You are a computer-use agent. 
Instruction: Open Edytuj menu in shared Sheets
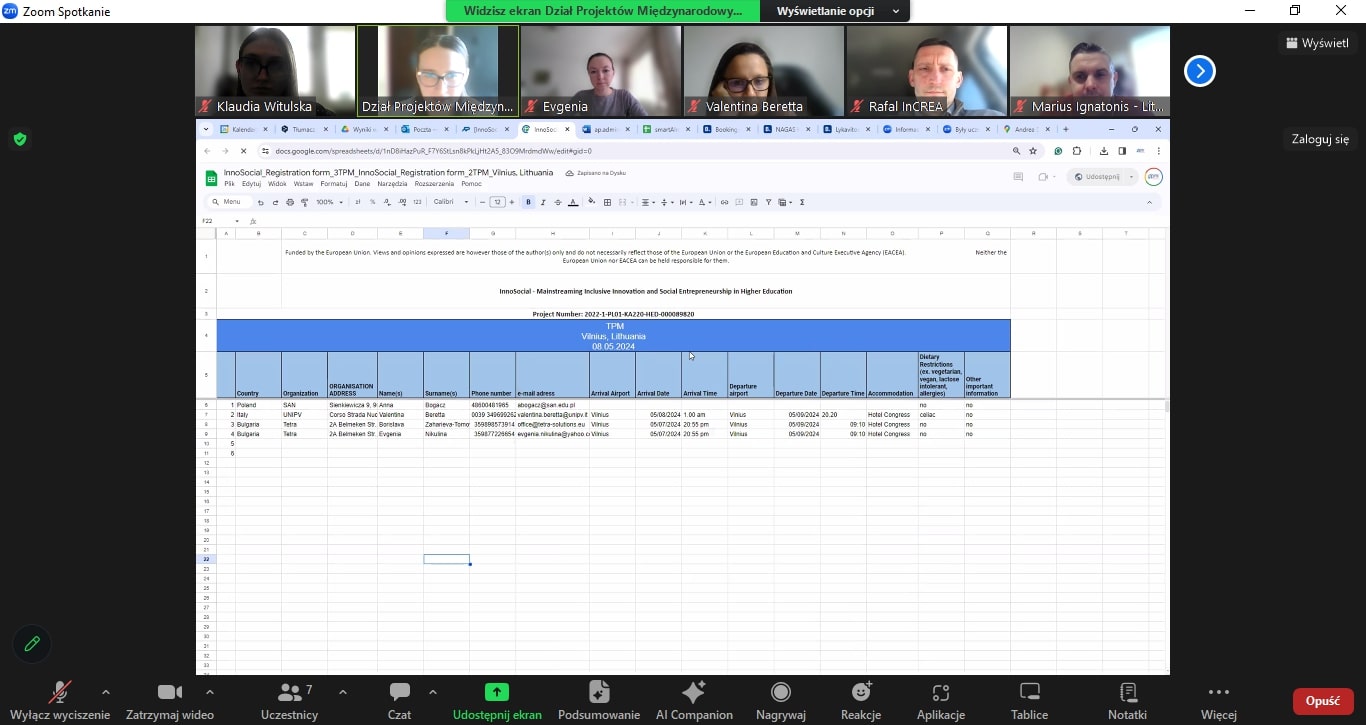click(251, 184)
